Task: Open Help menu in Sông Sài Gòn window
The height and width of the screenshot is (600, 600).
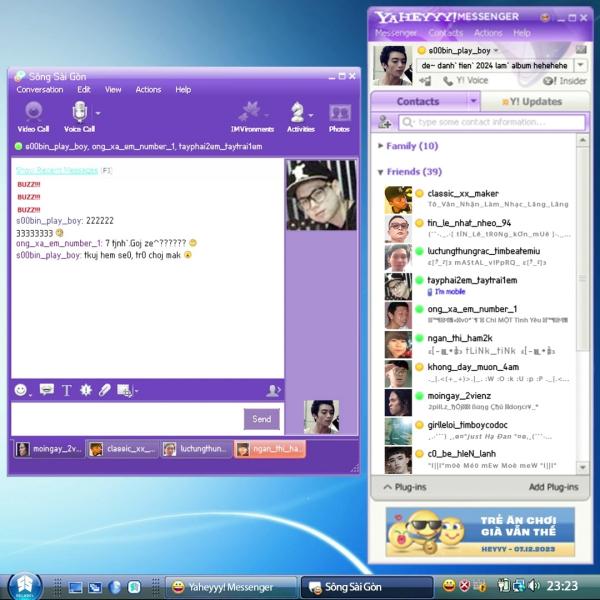Action: 183,90
